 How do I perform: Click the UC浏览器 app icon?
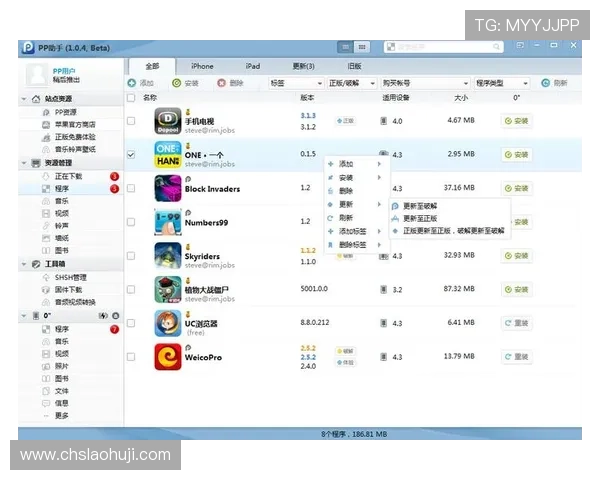[167, 323]
